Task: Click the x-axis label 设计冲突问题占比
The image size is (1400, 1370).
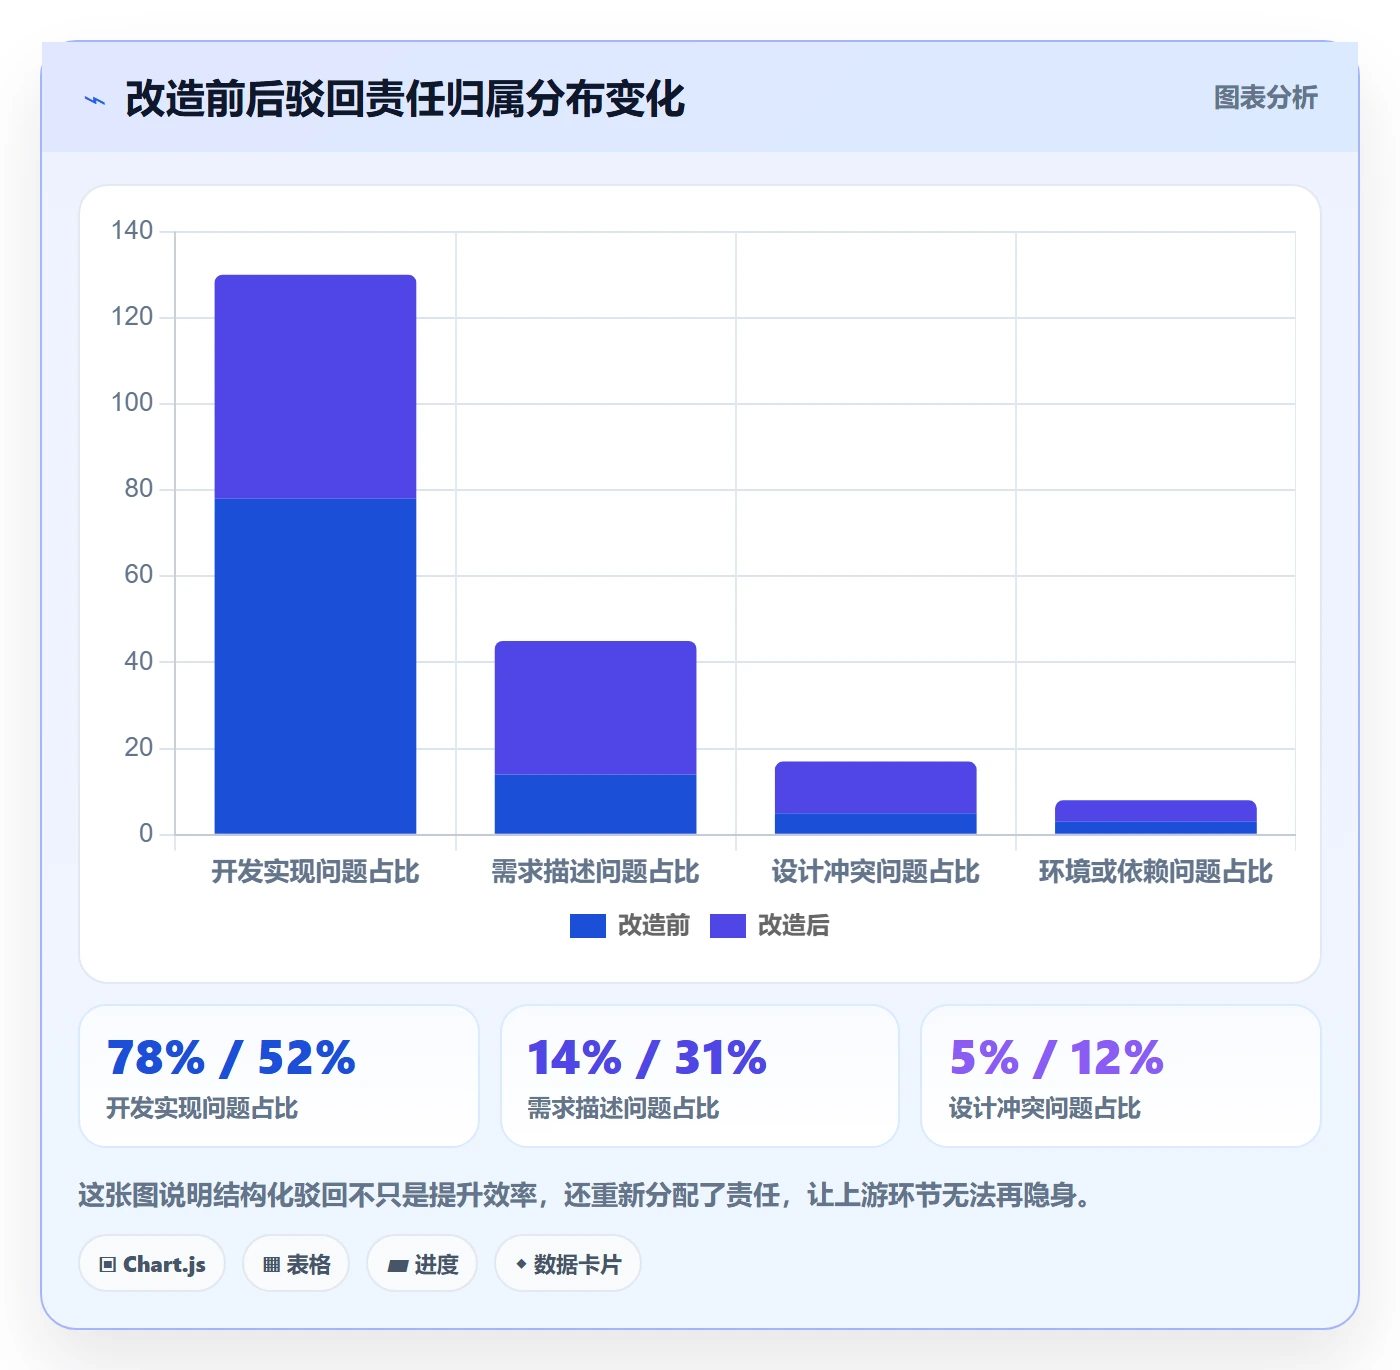Action: click(x=875, y=872)
